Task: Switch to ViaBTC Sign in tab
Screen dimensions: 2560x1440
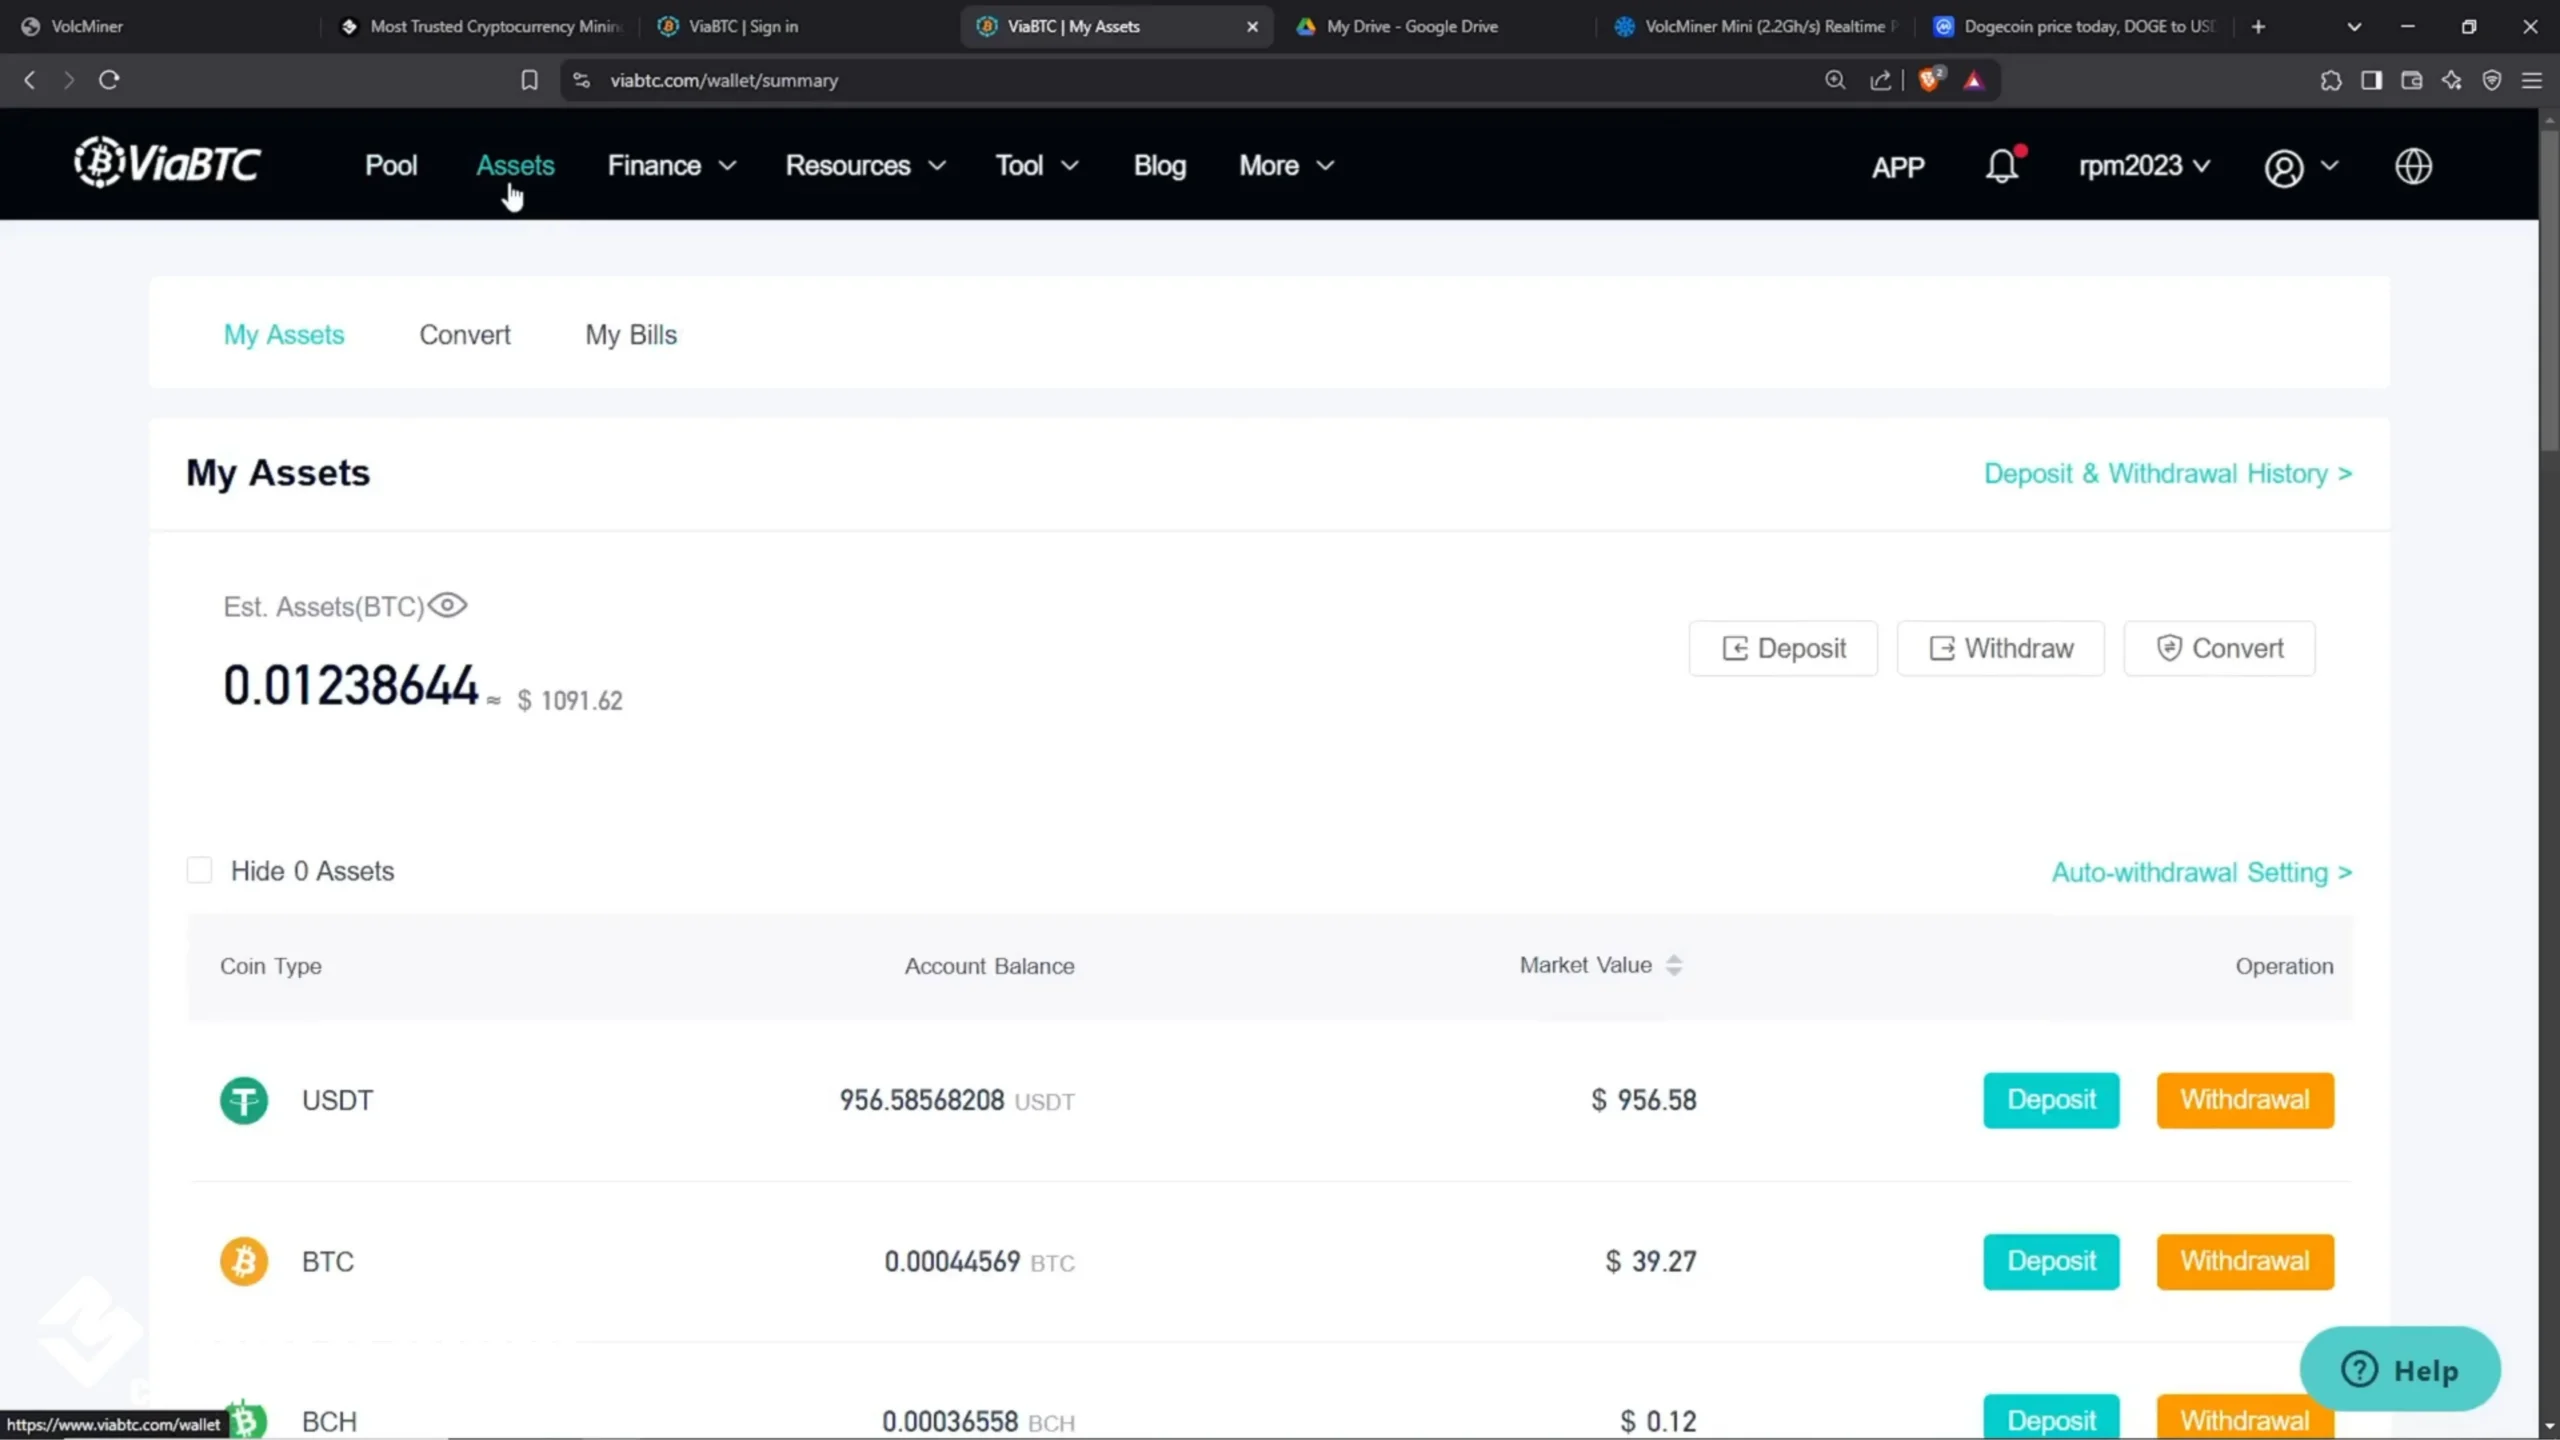Action: (x=800, y=27)
